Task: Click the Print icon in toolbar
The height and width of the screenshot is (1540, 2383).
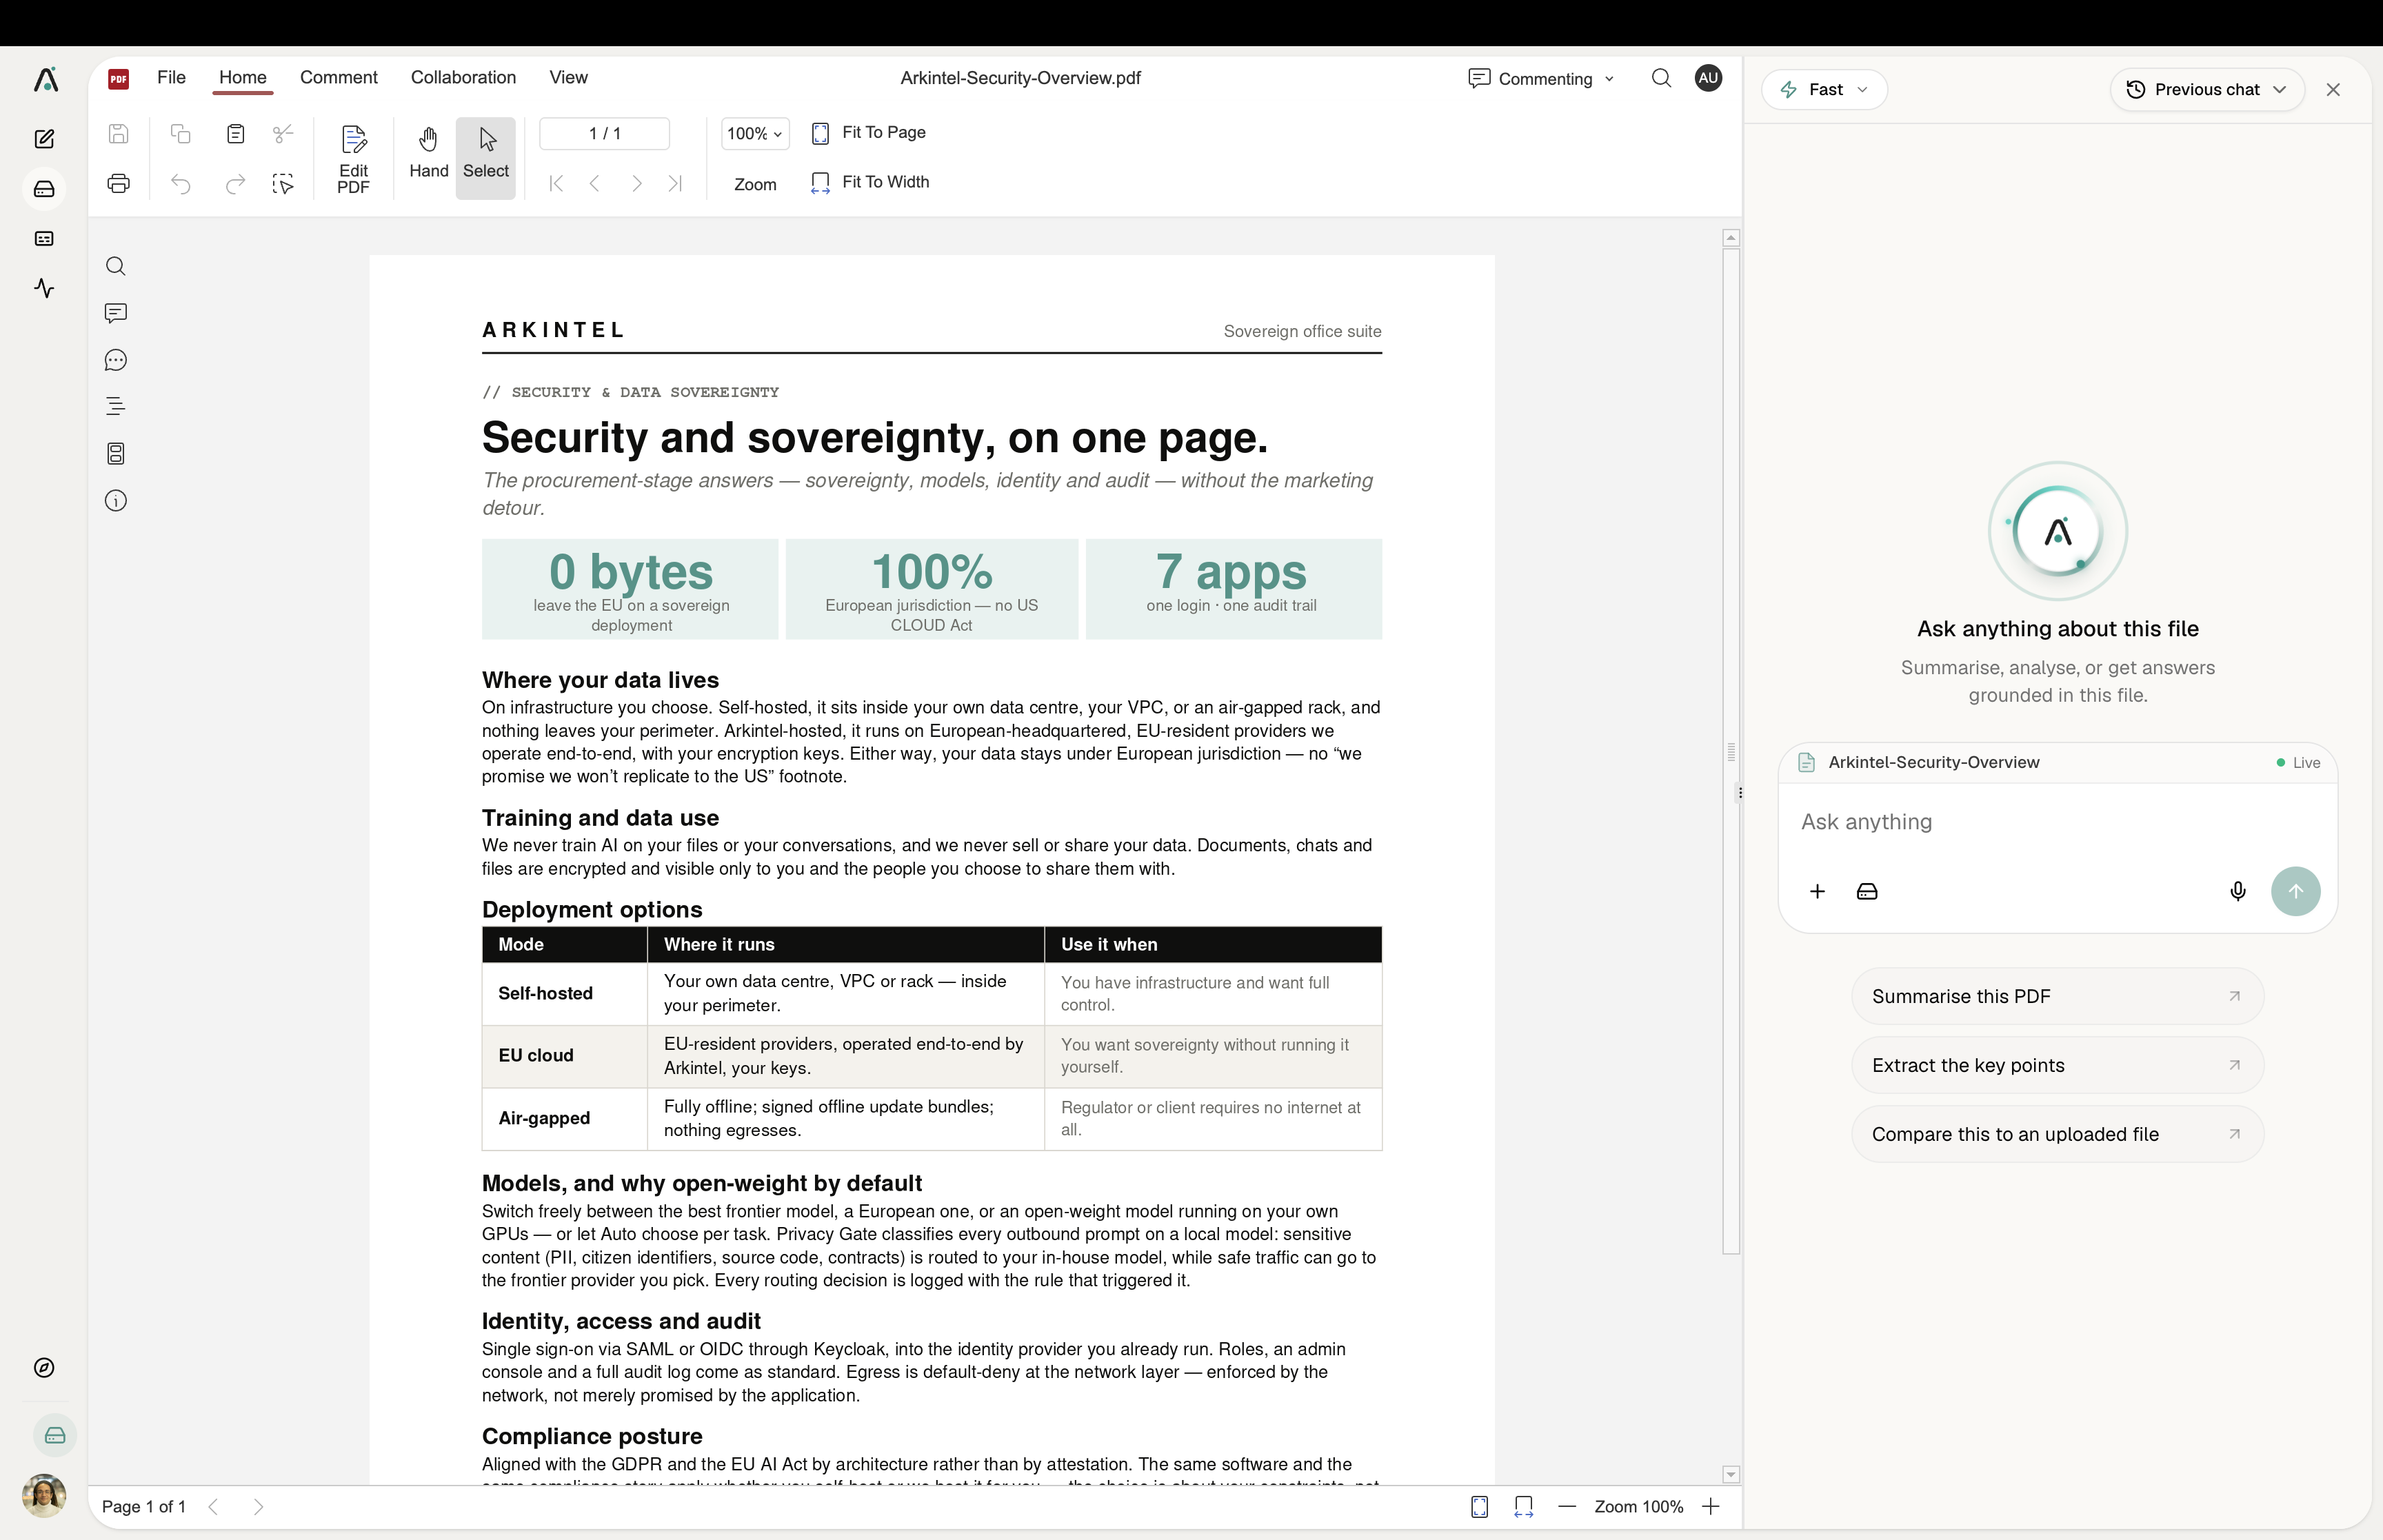Action: [119, 184]
